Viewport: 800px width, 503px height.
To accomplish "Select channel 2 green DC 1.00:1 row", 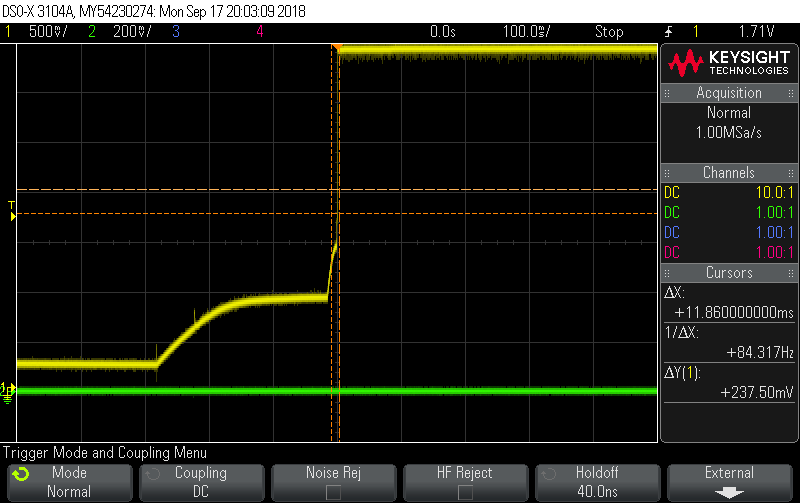I will pos(729,213).
